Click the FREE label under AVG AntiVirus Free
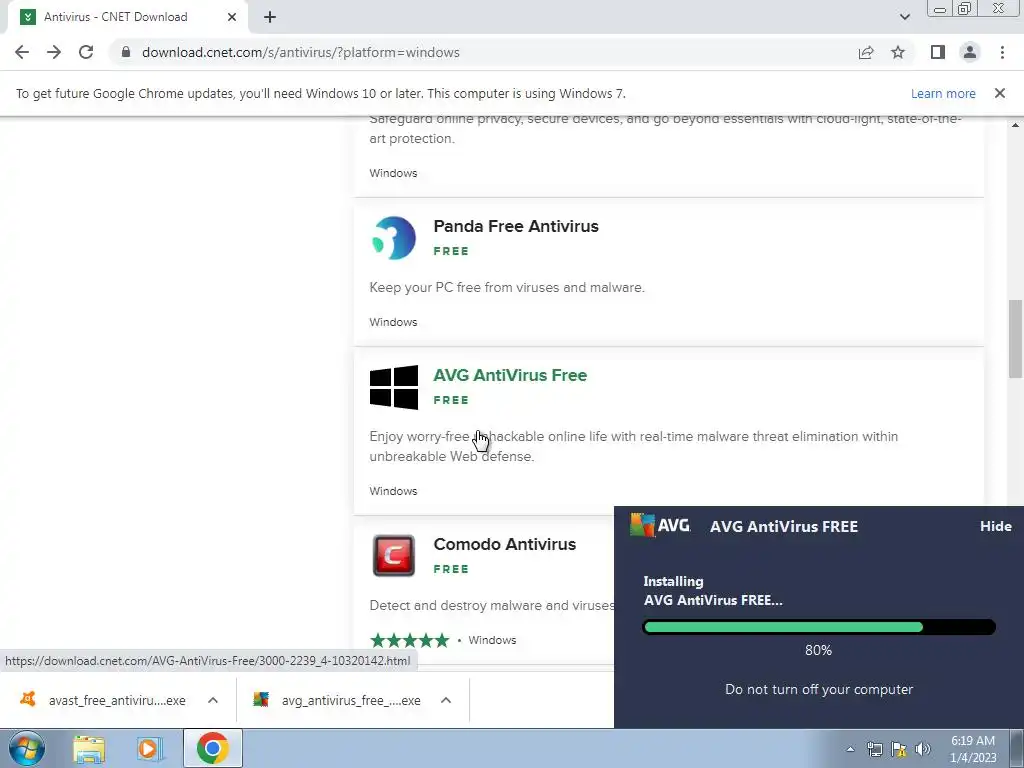This screenshot has width=1024, height=768. (451, 400)
